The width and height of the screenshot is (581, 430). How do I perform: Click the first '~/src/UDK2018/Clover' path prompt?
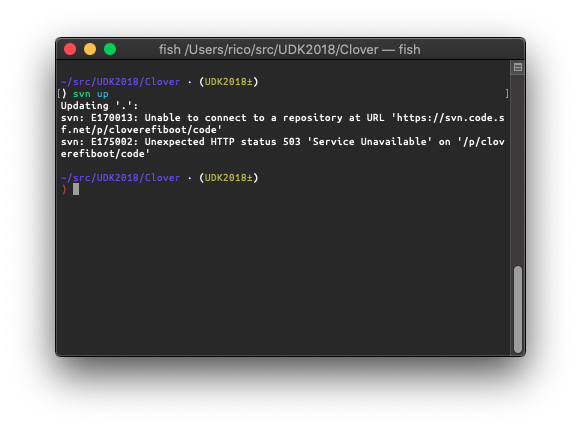120,82
